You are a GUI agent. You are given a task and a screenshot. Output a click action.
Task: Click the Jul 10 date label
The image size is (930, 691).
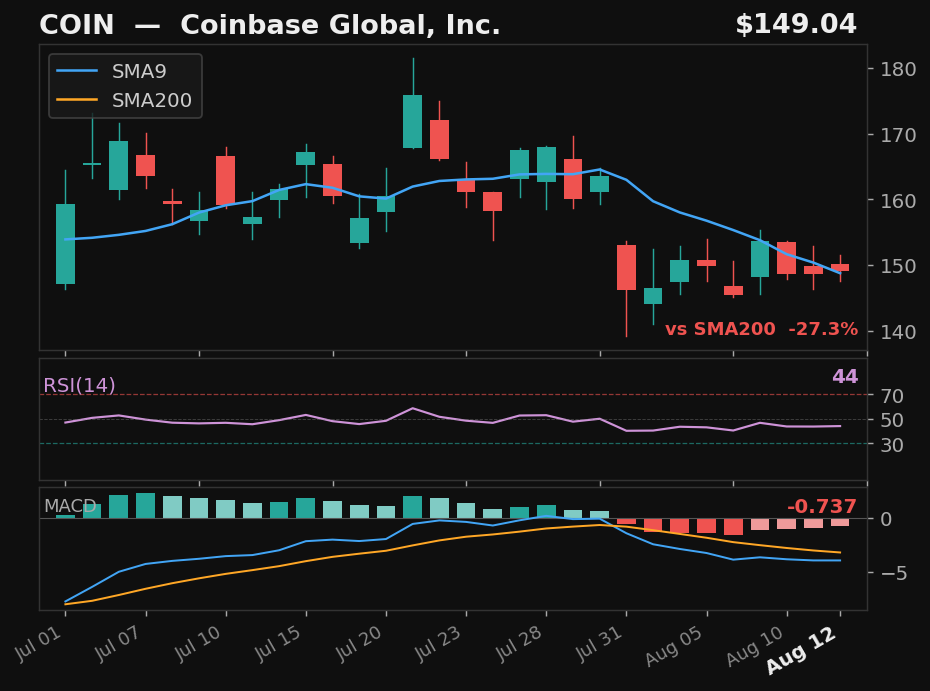(x=198, y=643)
